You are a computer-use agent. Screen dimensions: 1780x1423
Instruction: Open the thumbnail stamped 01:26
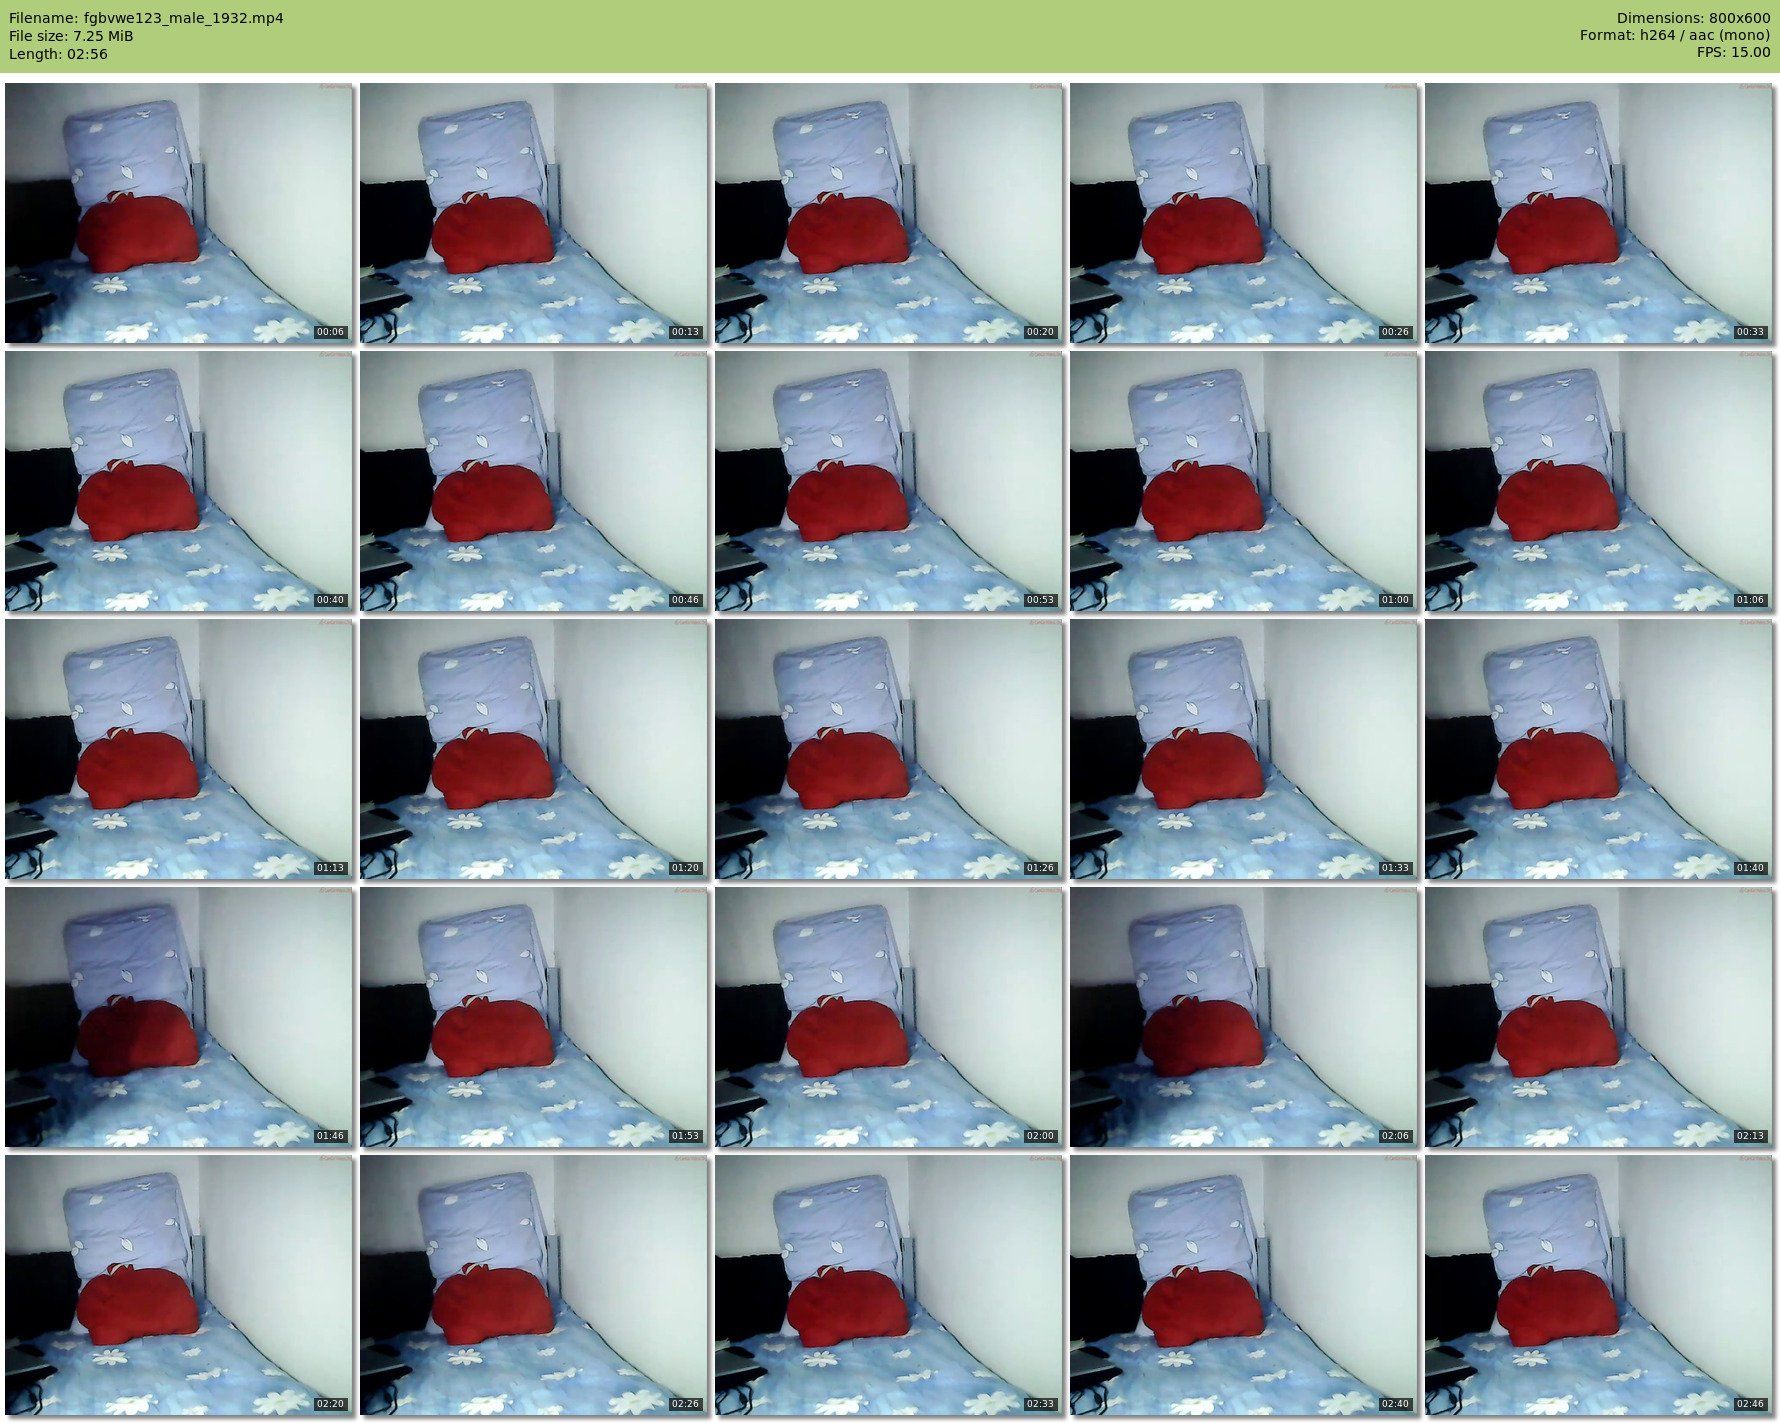pyautogui.click(x=889, y=749)
